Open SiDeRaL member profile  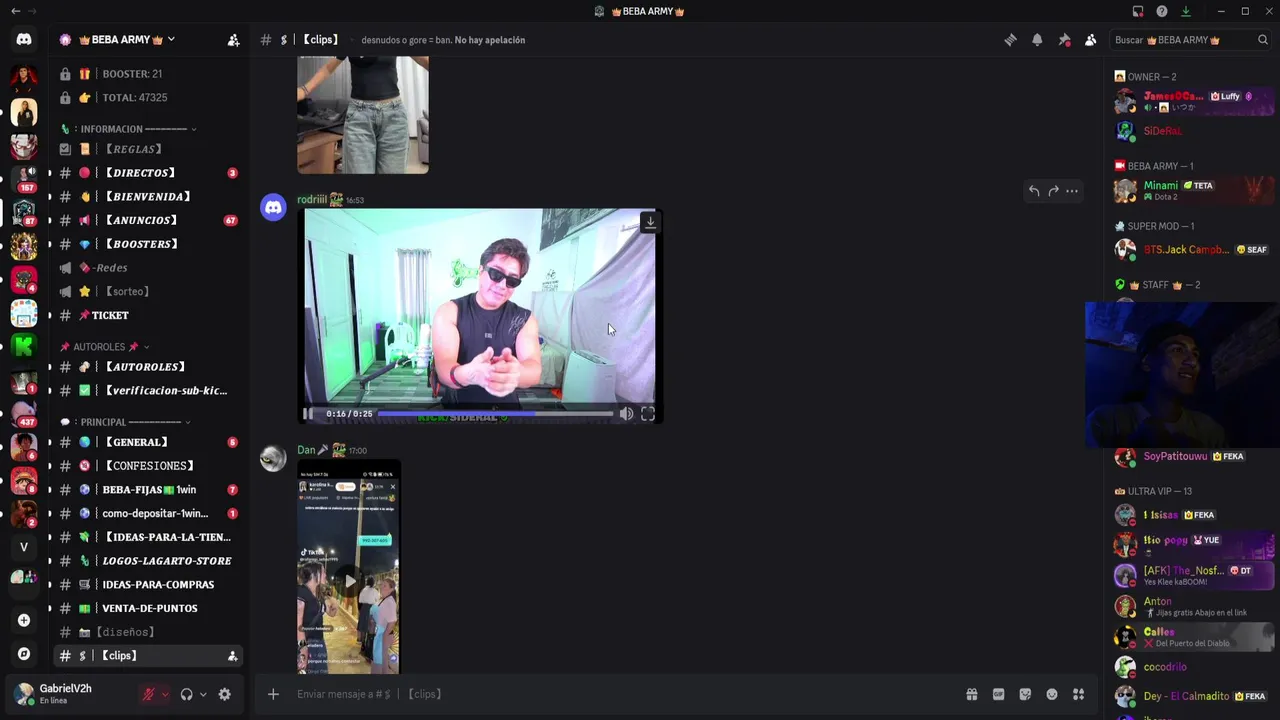tap(1194, 131)
